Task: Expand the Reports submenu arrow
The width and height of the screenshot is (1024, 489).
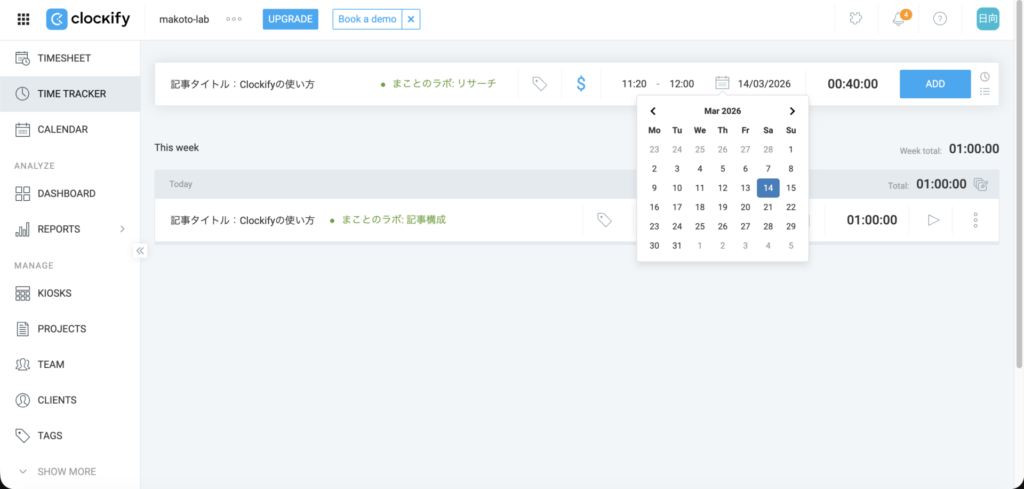Action: point(123,229)
